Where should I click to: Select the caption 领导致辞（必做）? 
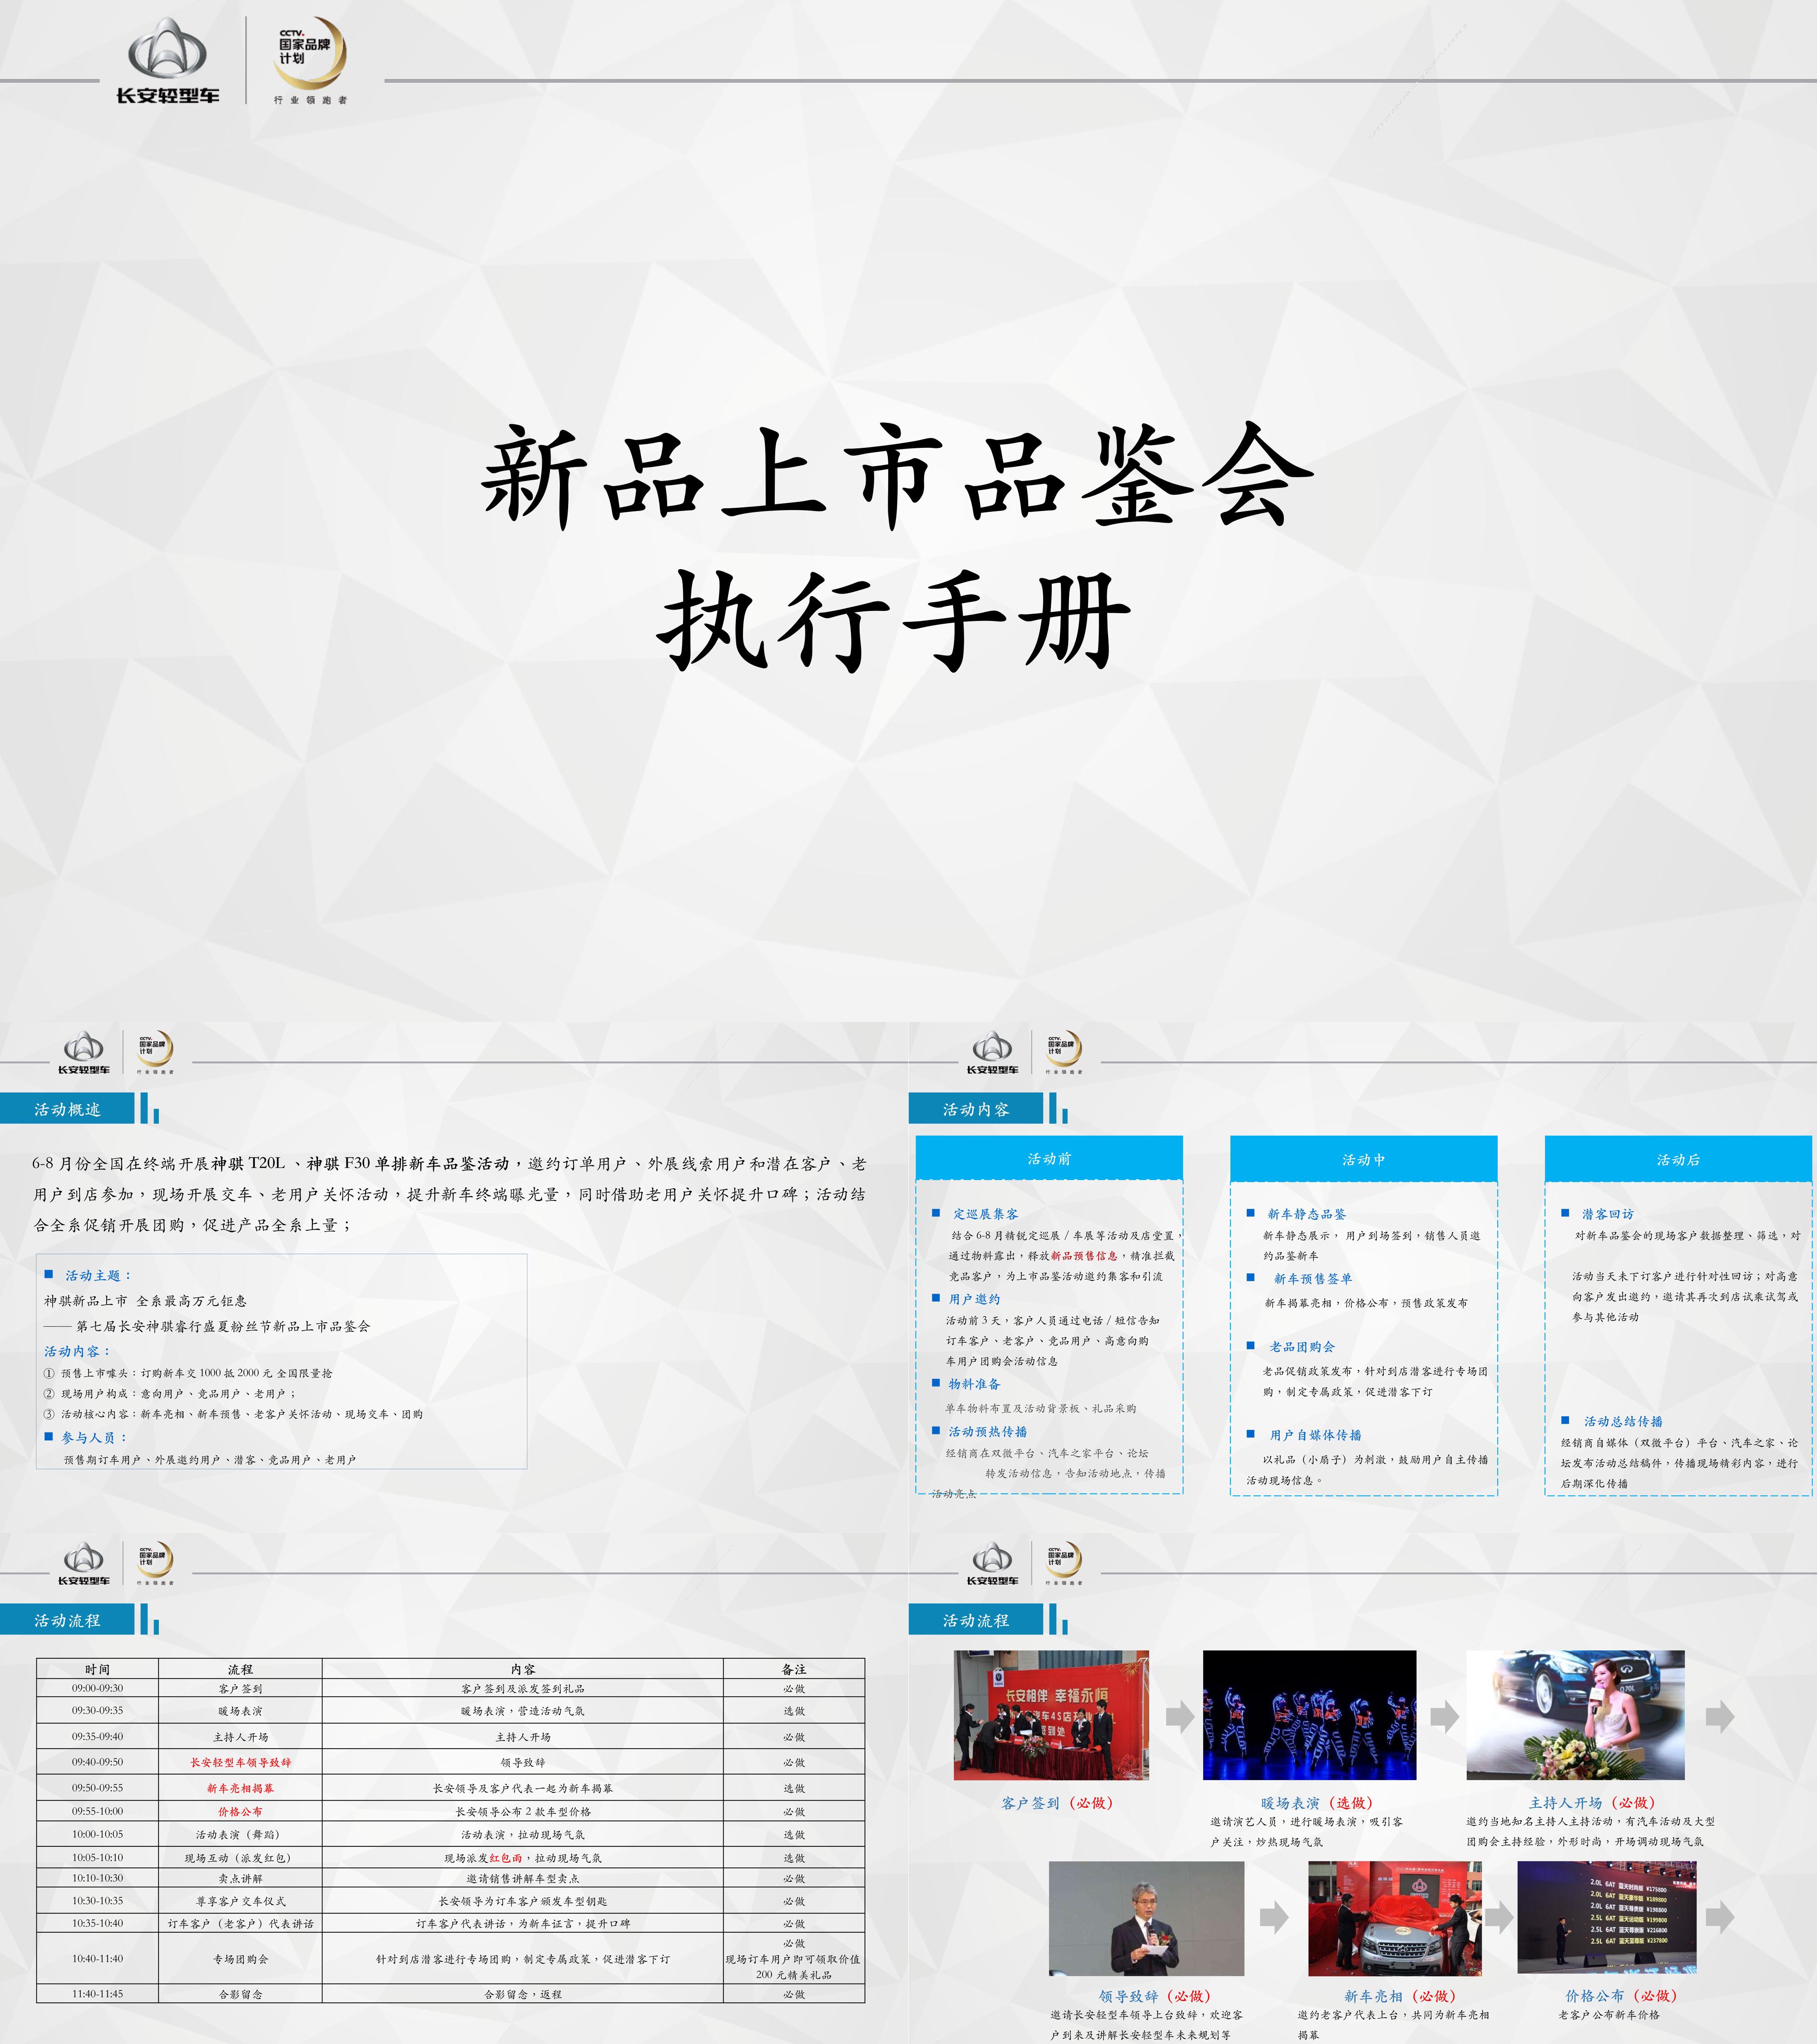(1155, 1996)
